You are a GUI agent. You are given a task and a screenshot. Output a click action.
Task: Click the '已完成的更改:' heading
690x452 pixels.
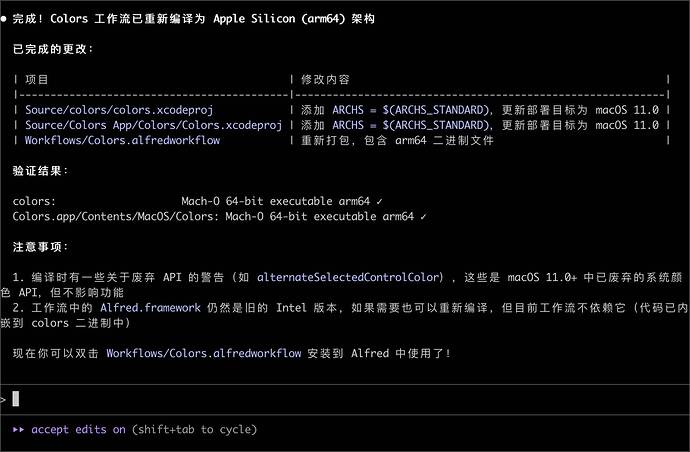click(53, 49)
